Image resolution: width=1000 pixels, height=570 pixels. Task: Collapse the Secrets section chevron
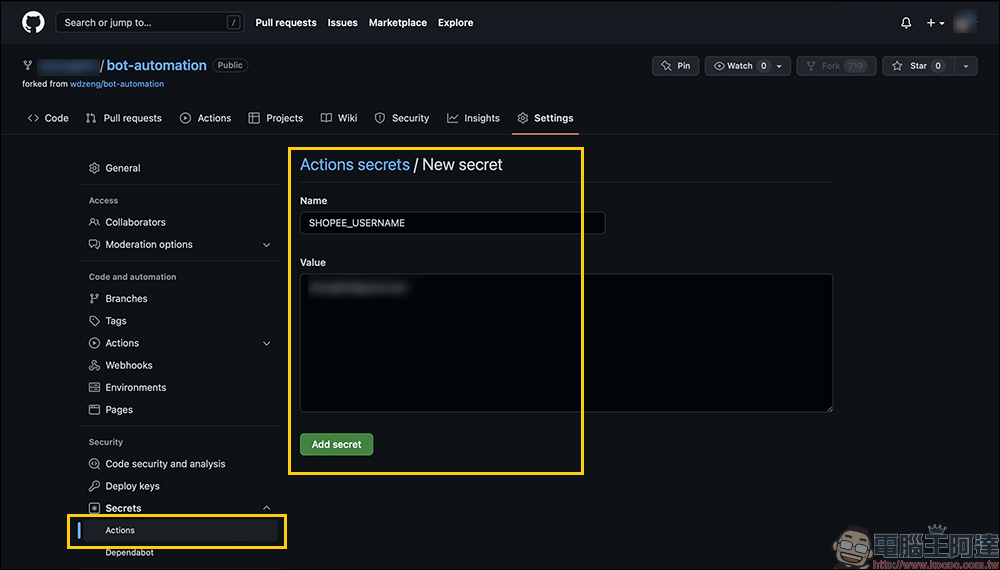tap(266, 508)
